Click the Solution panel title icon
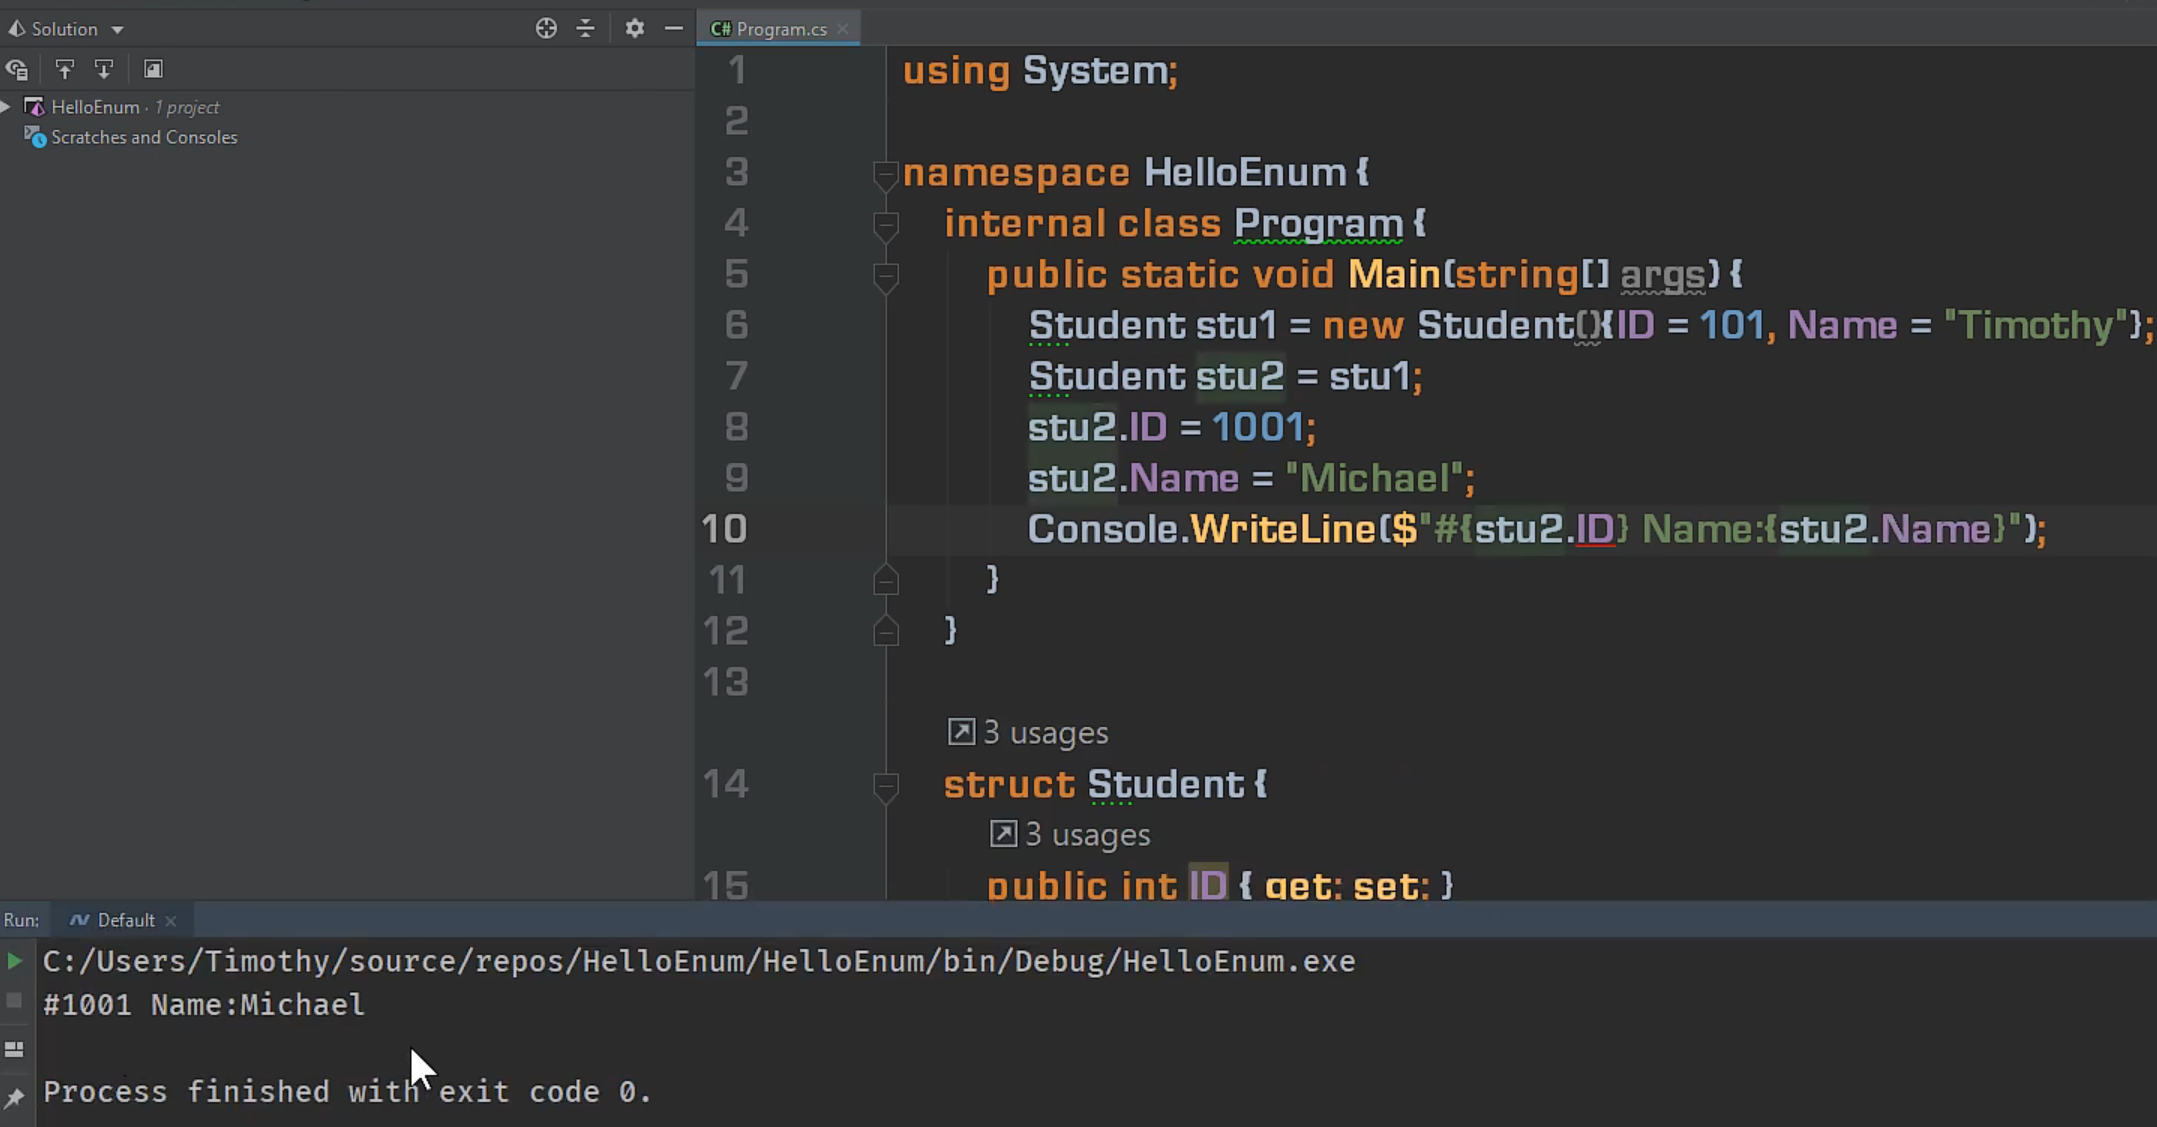2157x1127 pixels. pos(16,29)
